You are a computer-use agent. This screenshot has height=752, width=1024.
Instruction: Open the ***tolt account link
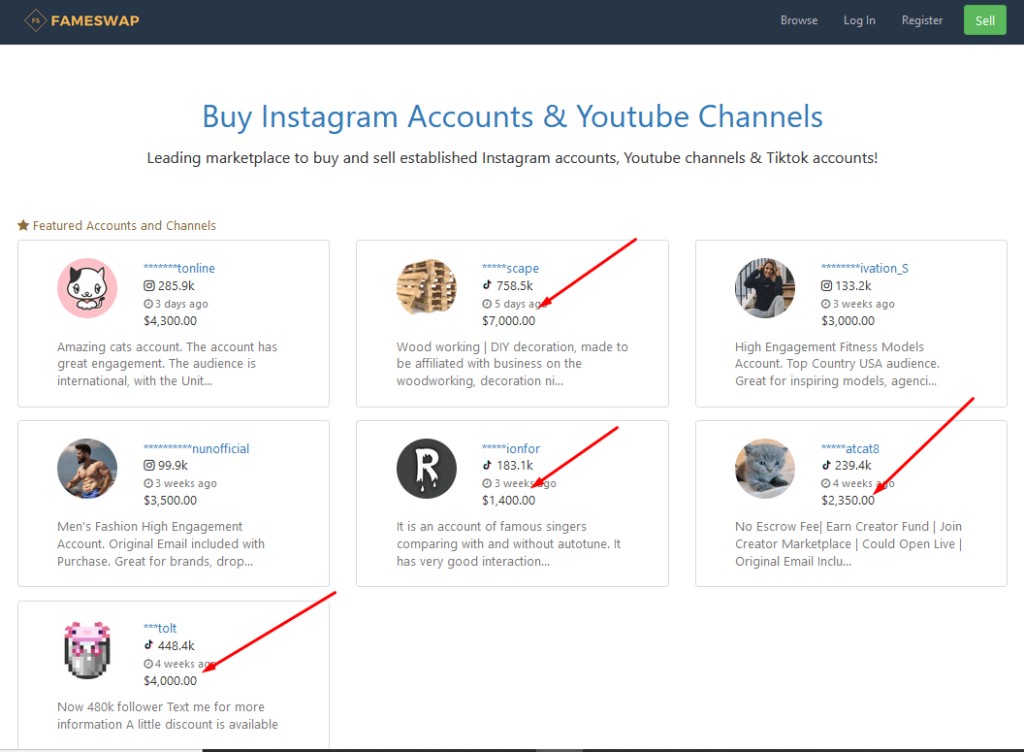click(160, 629)
